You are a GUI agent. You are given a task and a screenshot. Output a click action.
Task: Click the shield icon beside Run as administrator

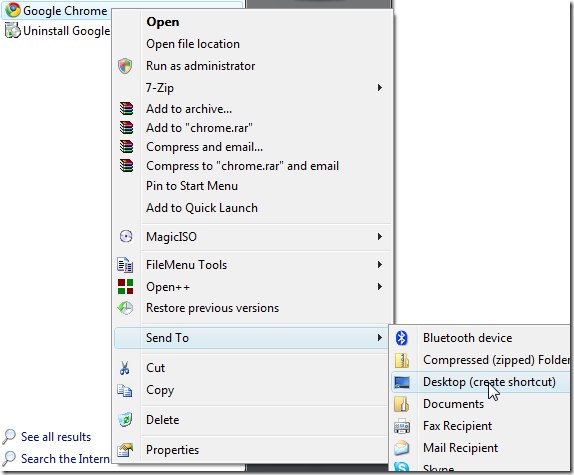pos(125,66)
